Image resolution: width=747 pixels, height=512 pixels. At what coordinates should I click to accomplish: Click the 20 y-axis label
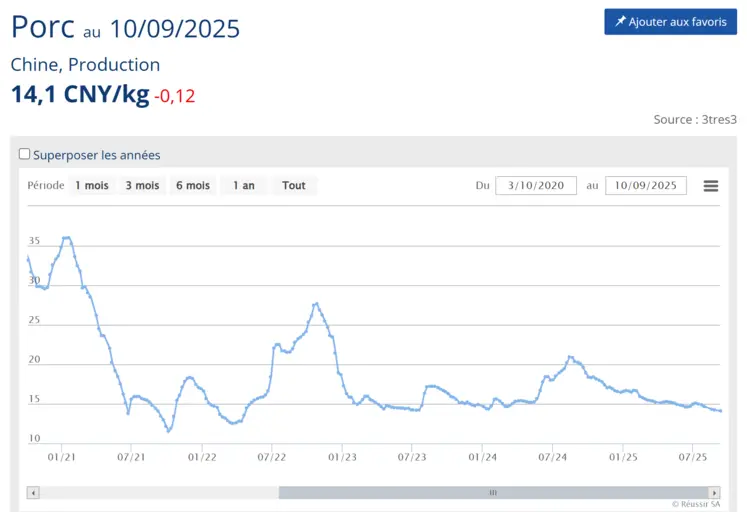coord(34,359)
